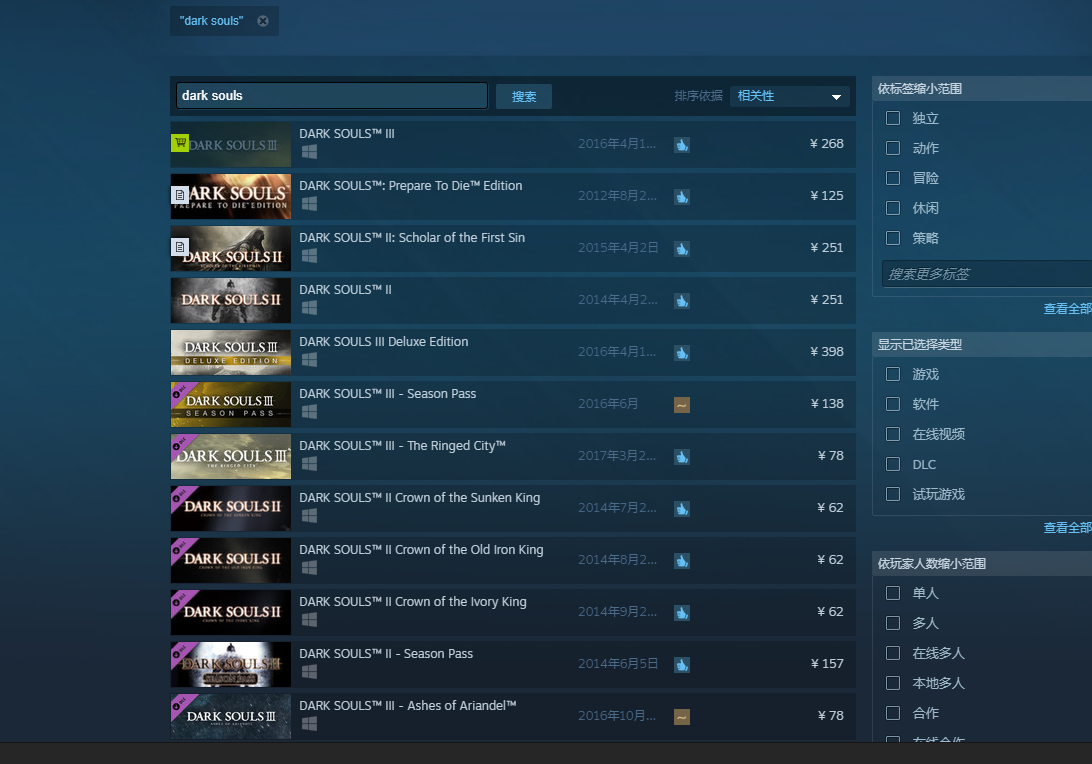The image size is (1092, 764).
Task: Click Windows icon under Crown of the Sunken King
Action: [x=309, y=515]
